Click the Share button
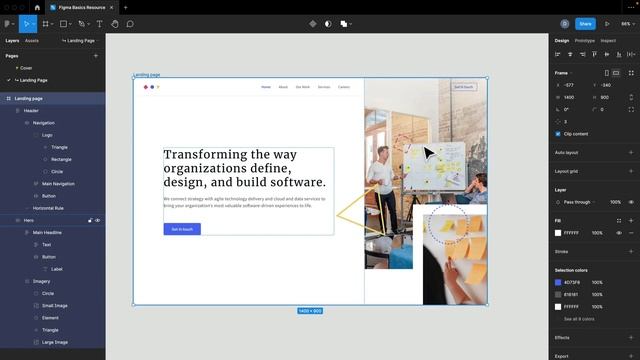 point(585,24)
